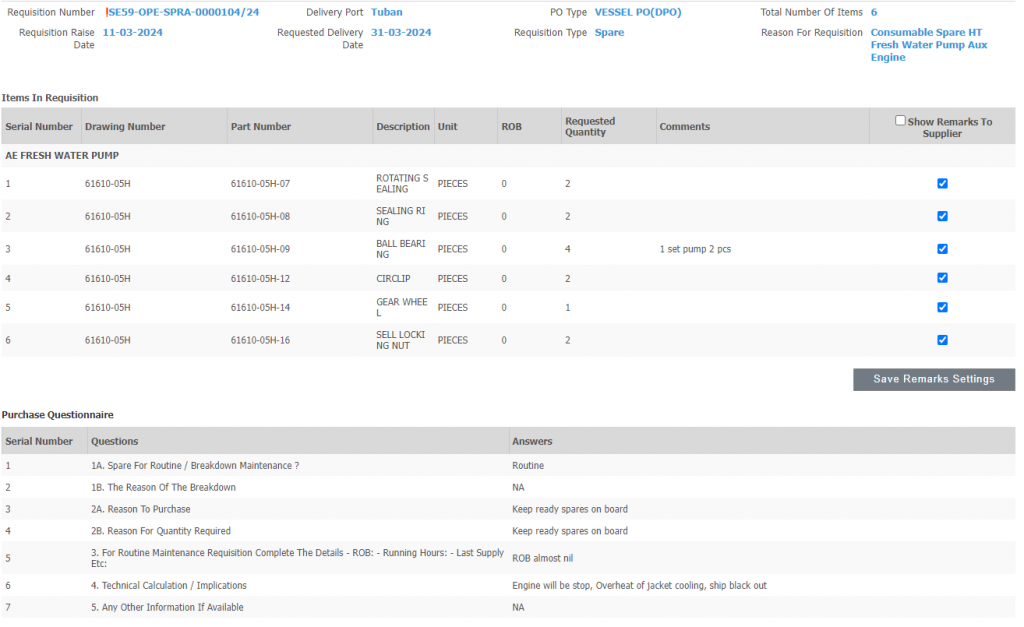Uncheck remarks checkbox for Rotating Sealing row

click(x=942, y=183)
